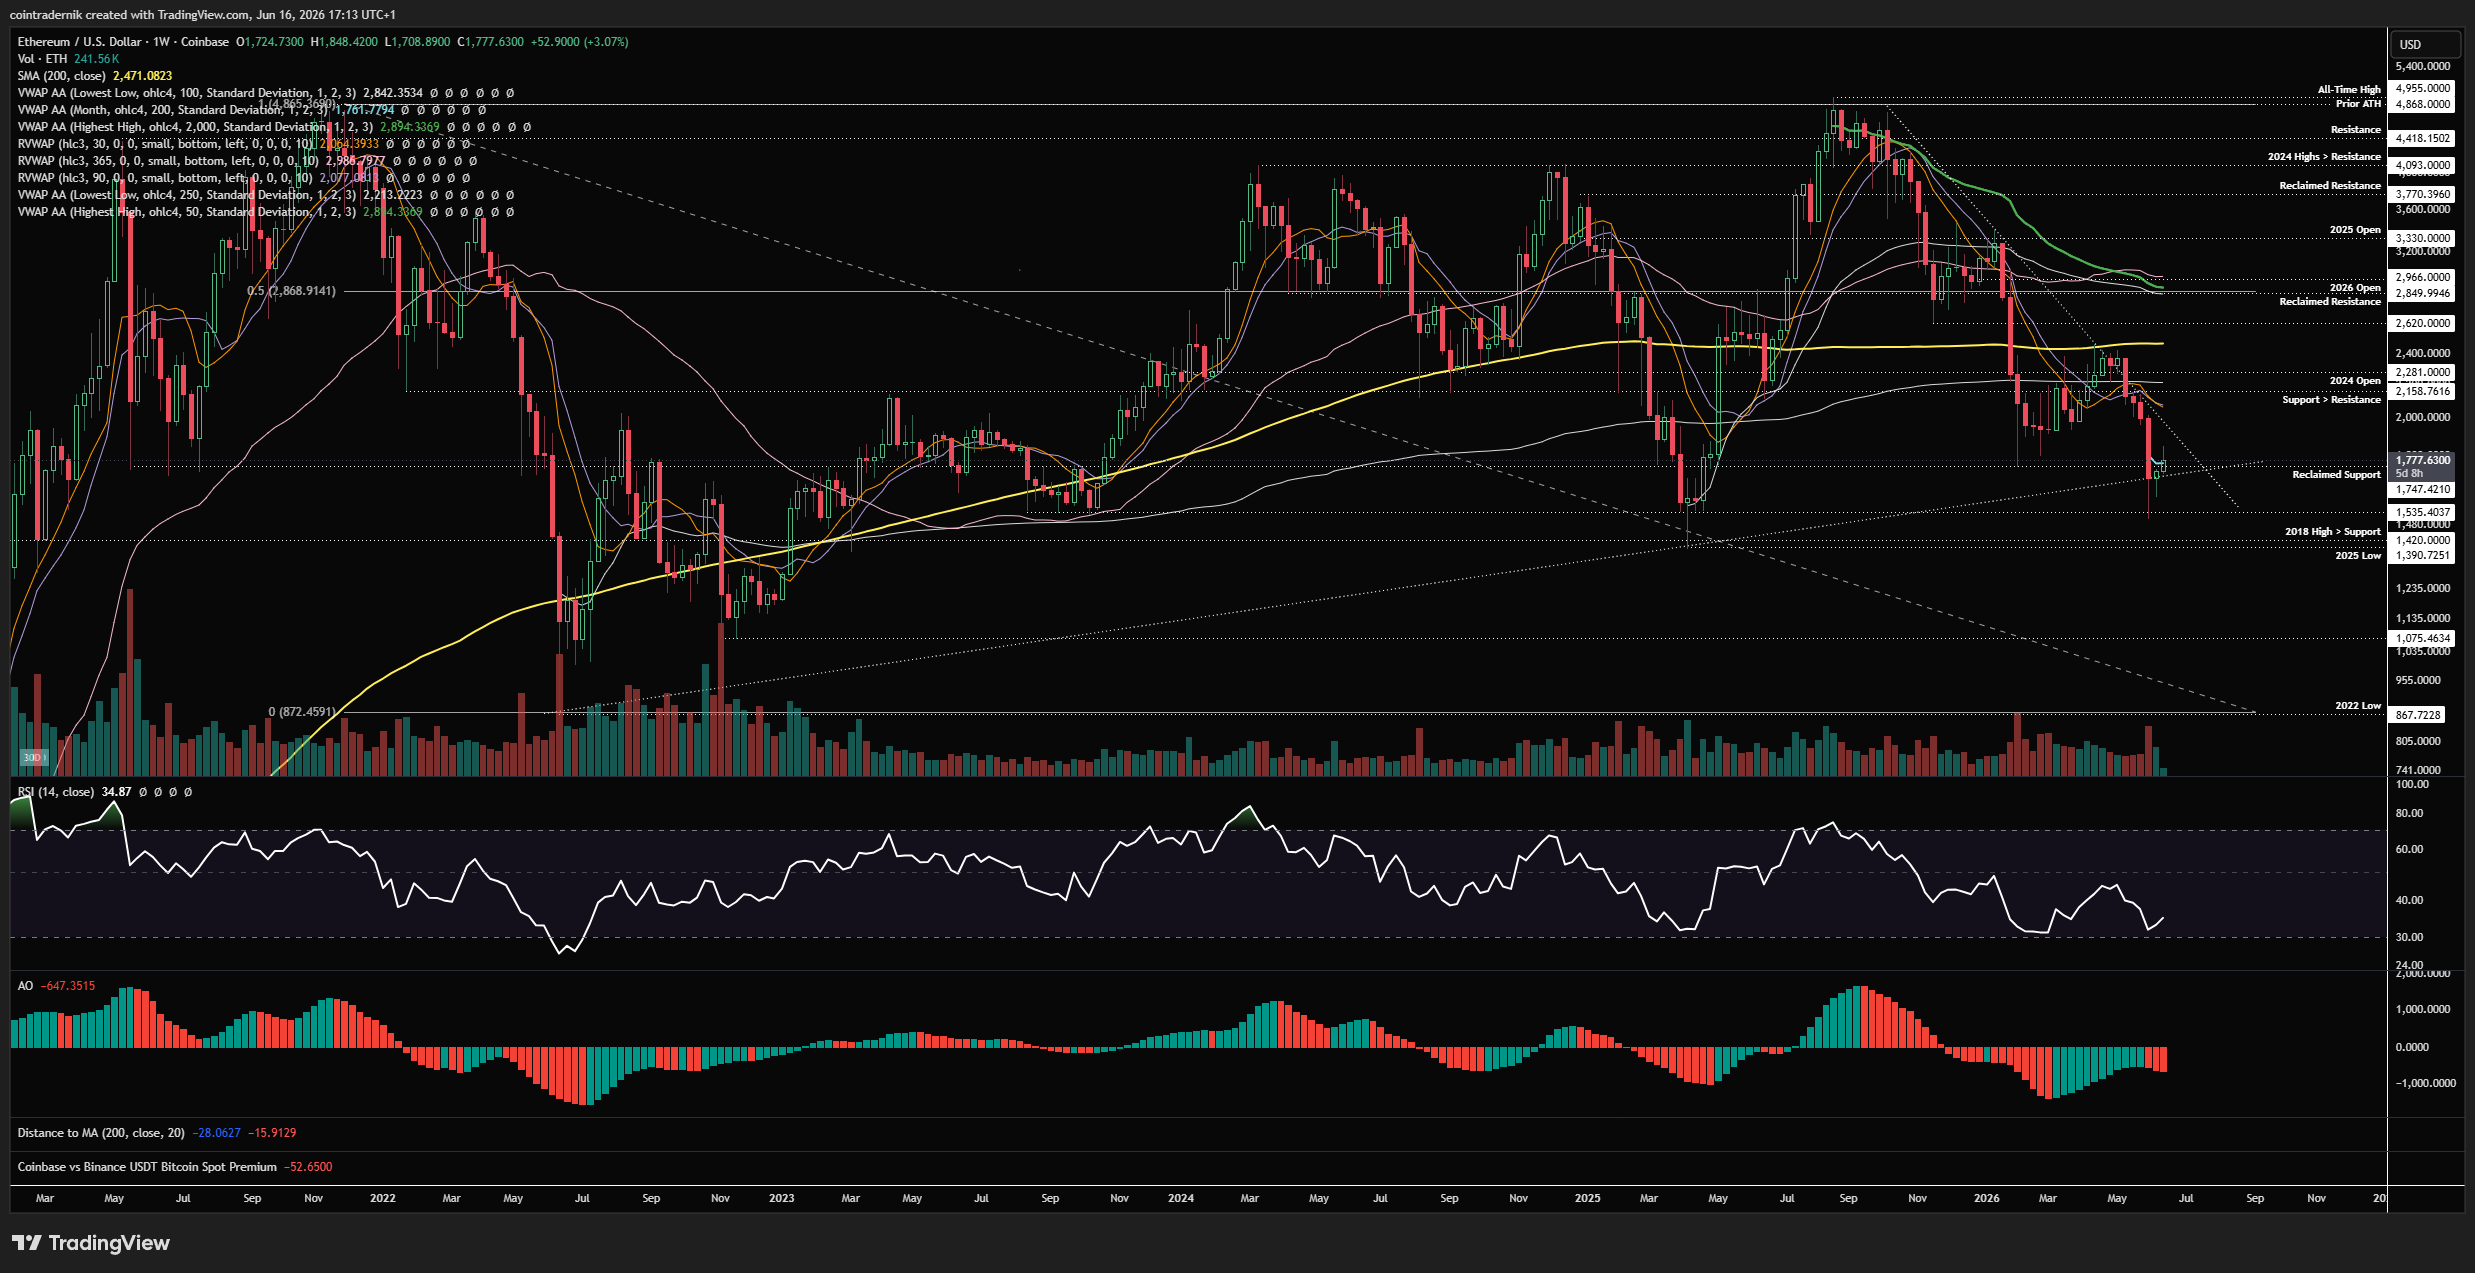Click the volume value 241.56K
This screenshot has width=2475, height=1273.
(x=97, y=59)
